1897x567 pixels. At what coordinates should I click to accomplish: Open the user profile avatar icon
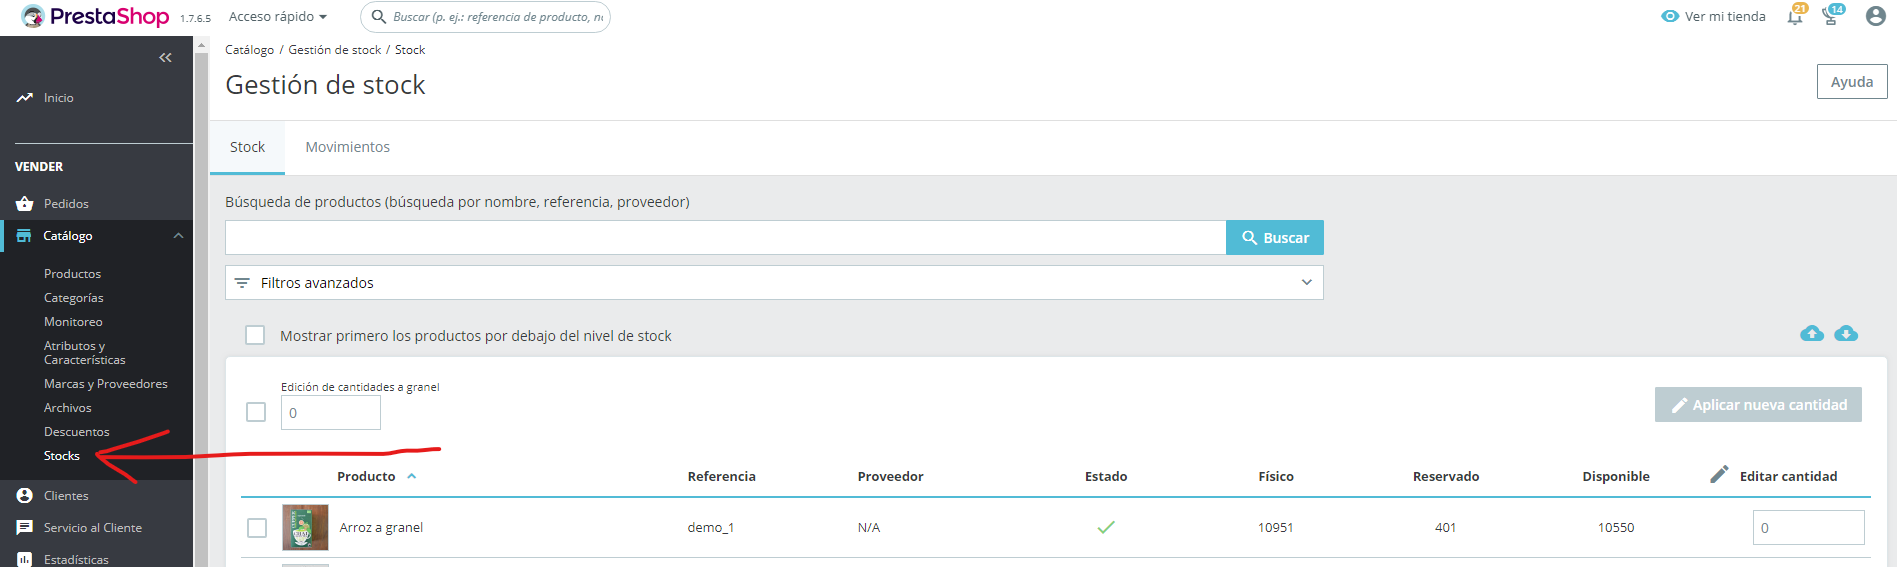tap(1875, 16)
